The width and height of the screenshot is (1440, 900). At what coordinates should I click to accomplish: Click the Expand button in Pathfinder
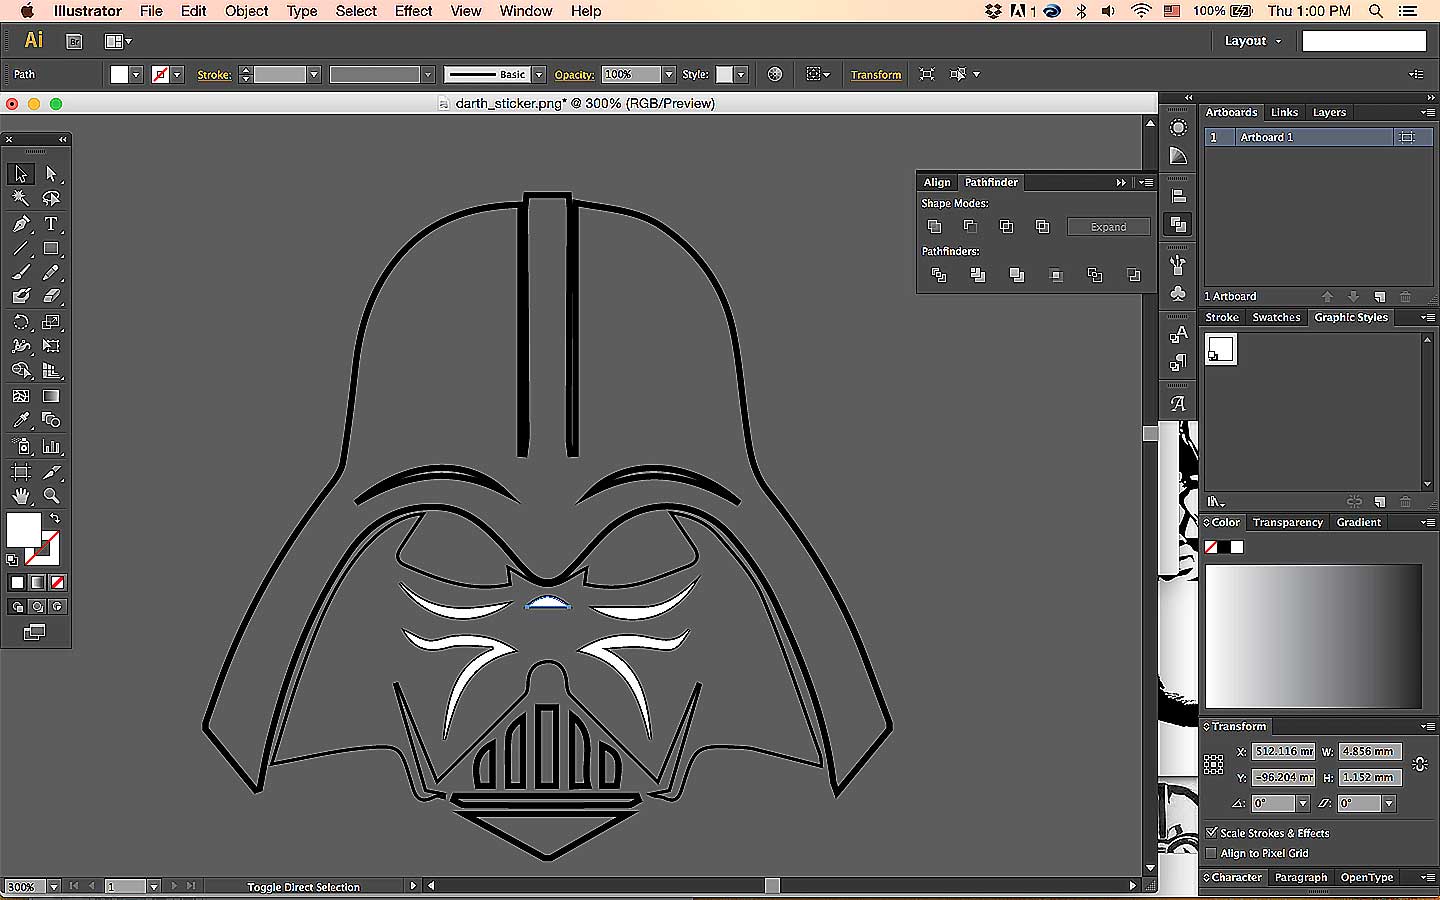pyautogui.click(x=1108, y=227)
